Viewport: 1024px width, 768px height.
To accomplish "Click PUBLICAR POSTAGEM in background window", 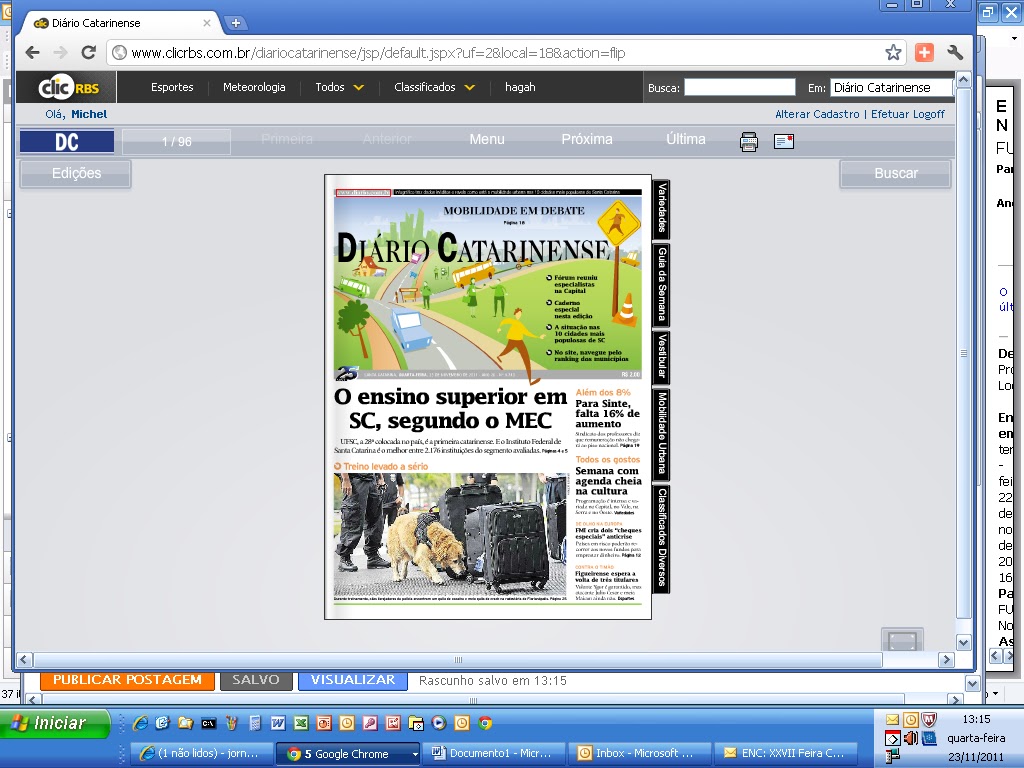I will tap(127, 680).
